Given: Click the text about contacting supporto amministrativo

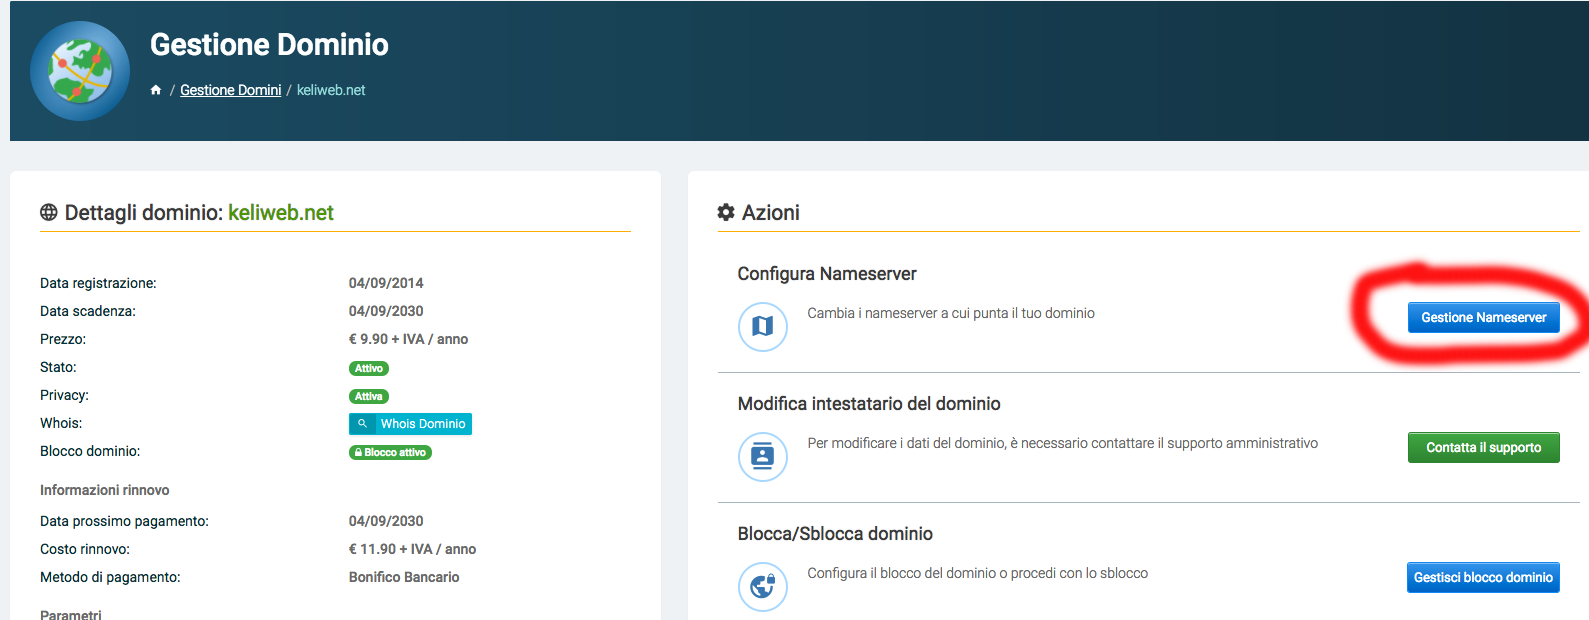Looking at the screenshot, I should (x=1063, y=443).
